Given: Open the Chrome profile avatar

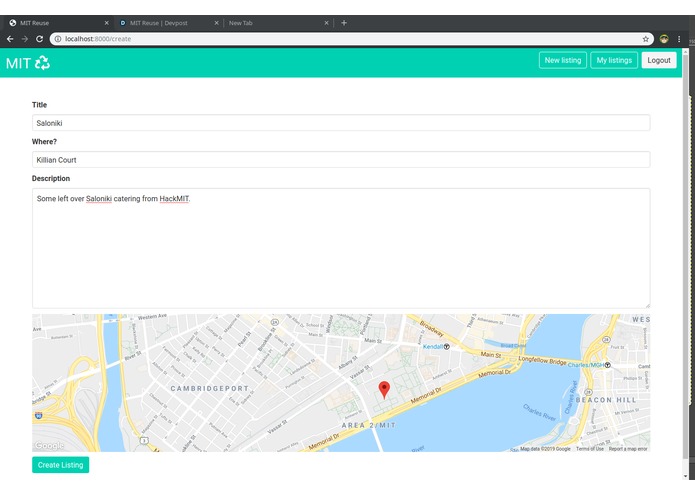Looking at the screenshot, I should click(664, 39).
